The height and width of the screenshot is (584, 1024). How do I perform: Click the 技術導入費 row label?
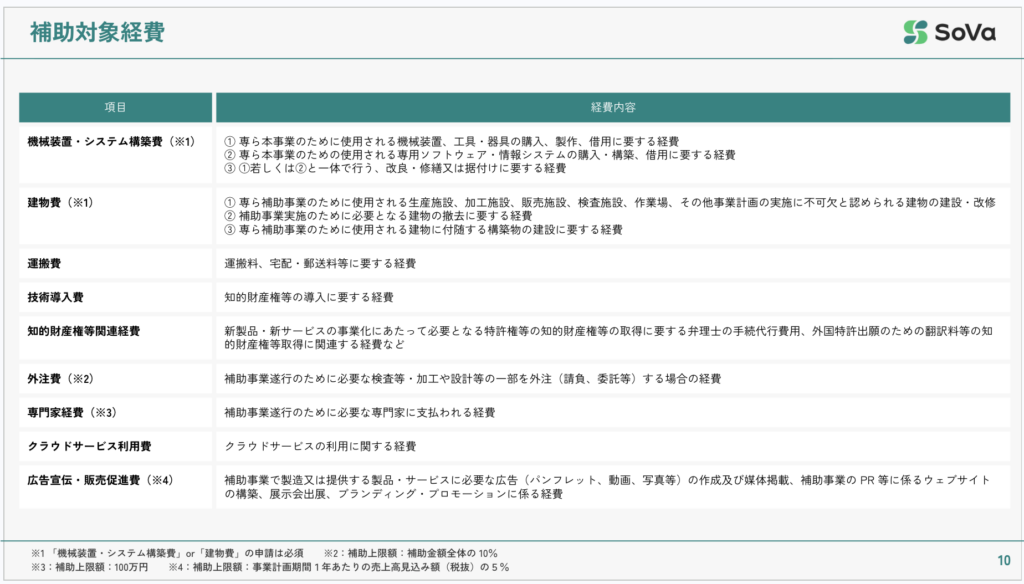[x=55, y=297]
